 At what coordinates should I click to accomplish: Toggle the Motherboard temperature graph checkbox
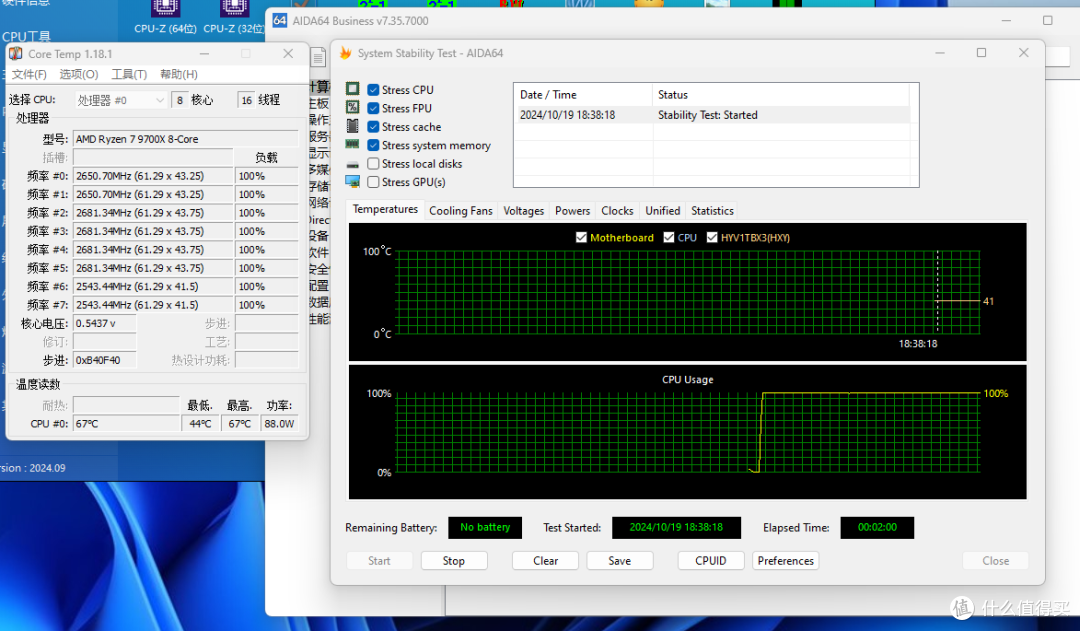click(581, 238)
